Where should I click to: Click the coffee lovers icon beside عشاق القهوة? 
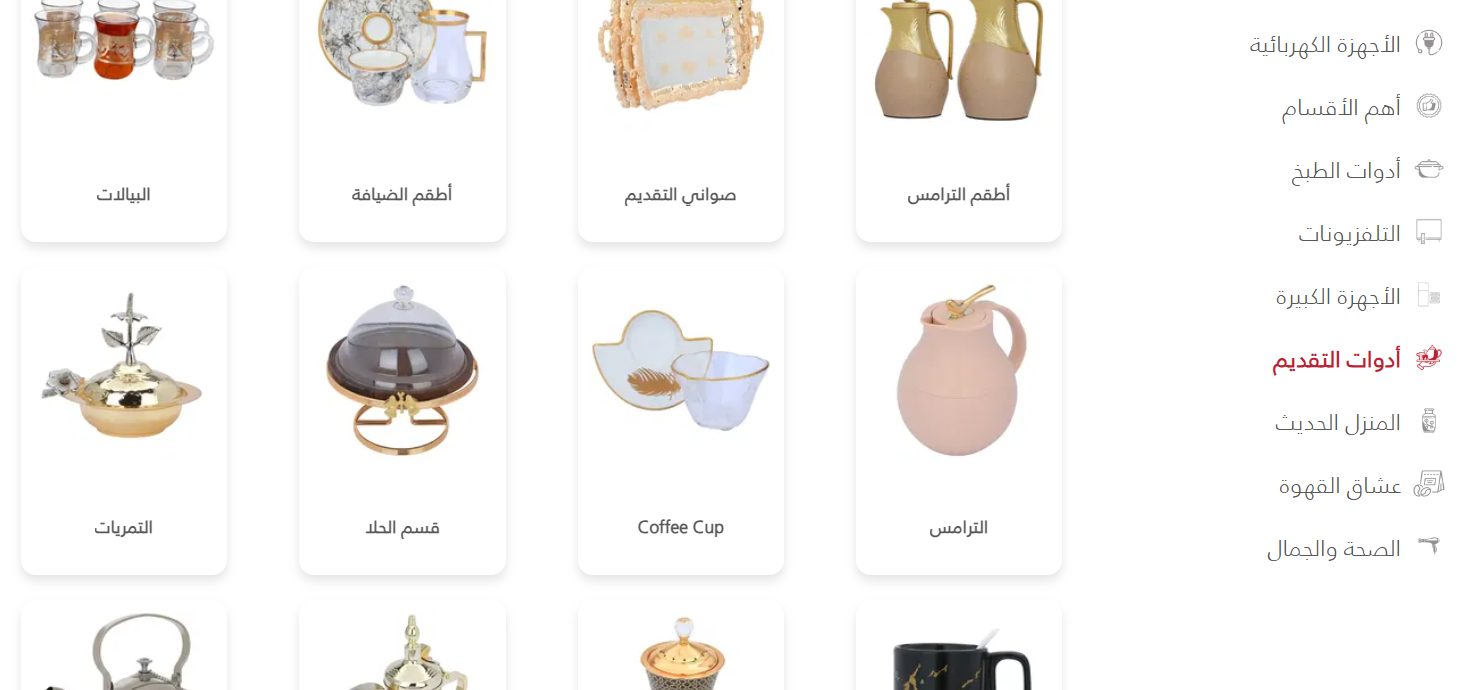tap(1429, 484)
